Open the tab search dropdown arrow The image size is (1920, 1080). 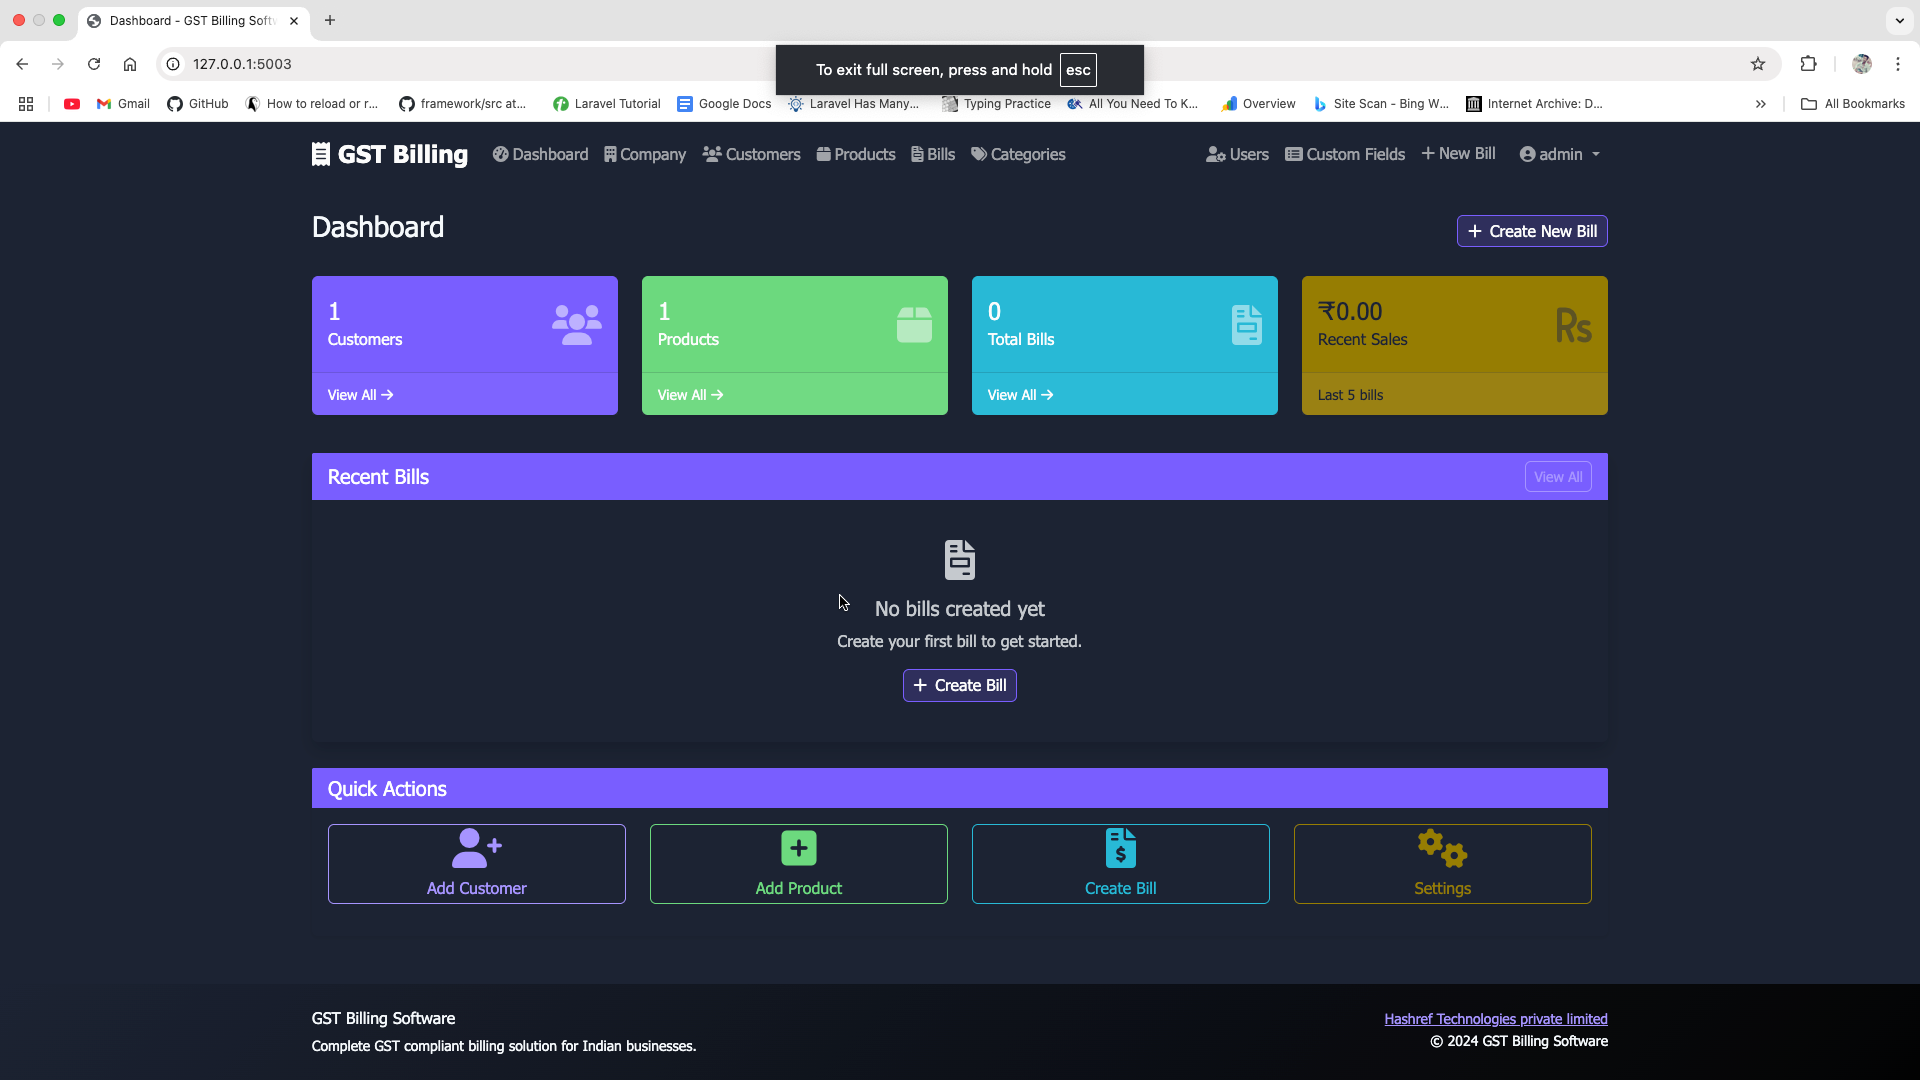(1899, 20)
